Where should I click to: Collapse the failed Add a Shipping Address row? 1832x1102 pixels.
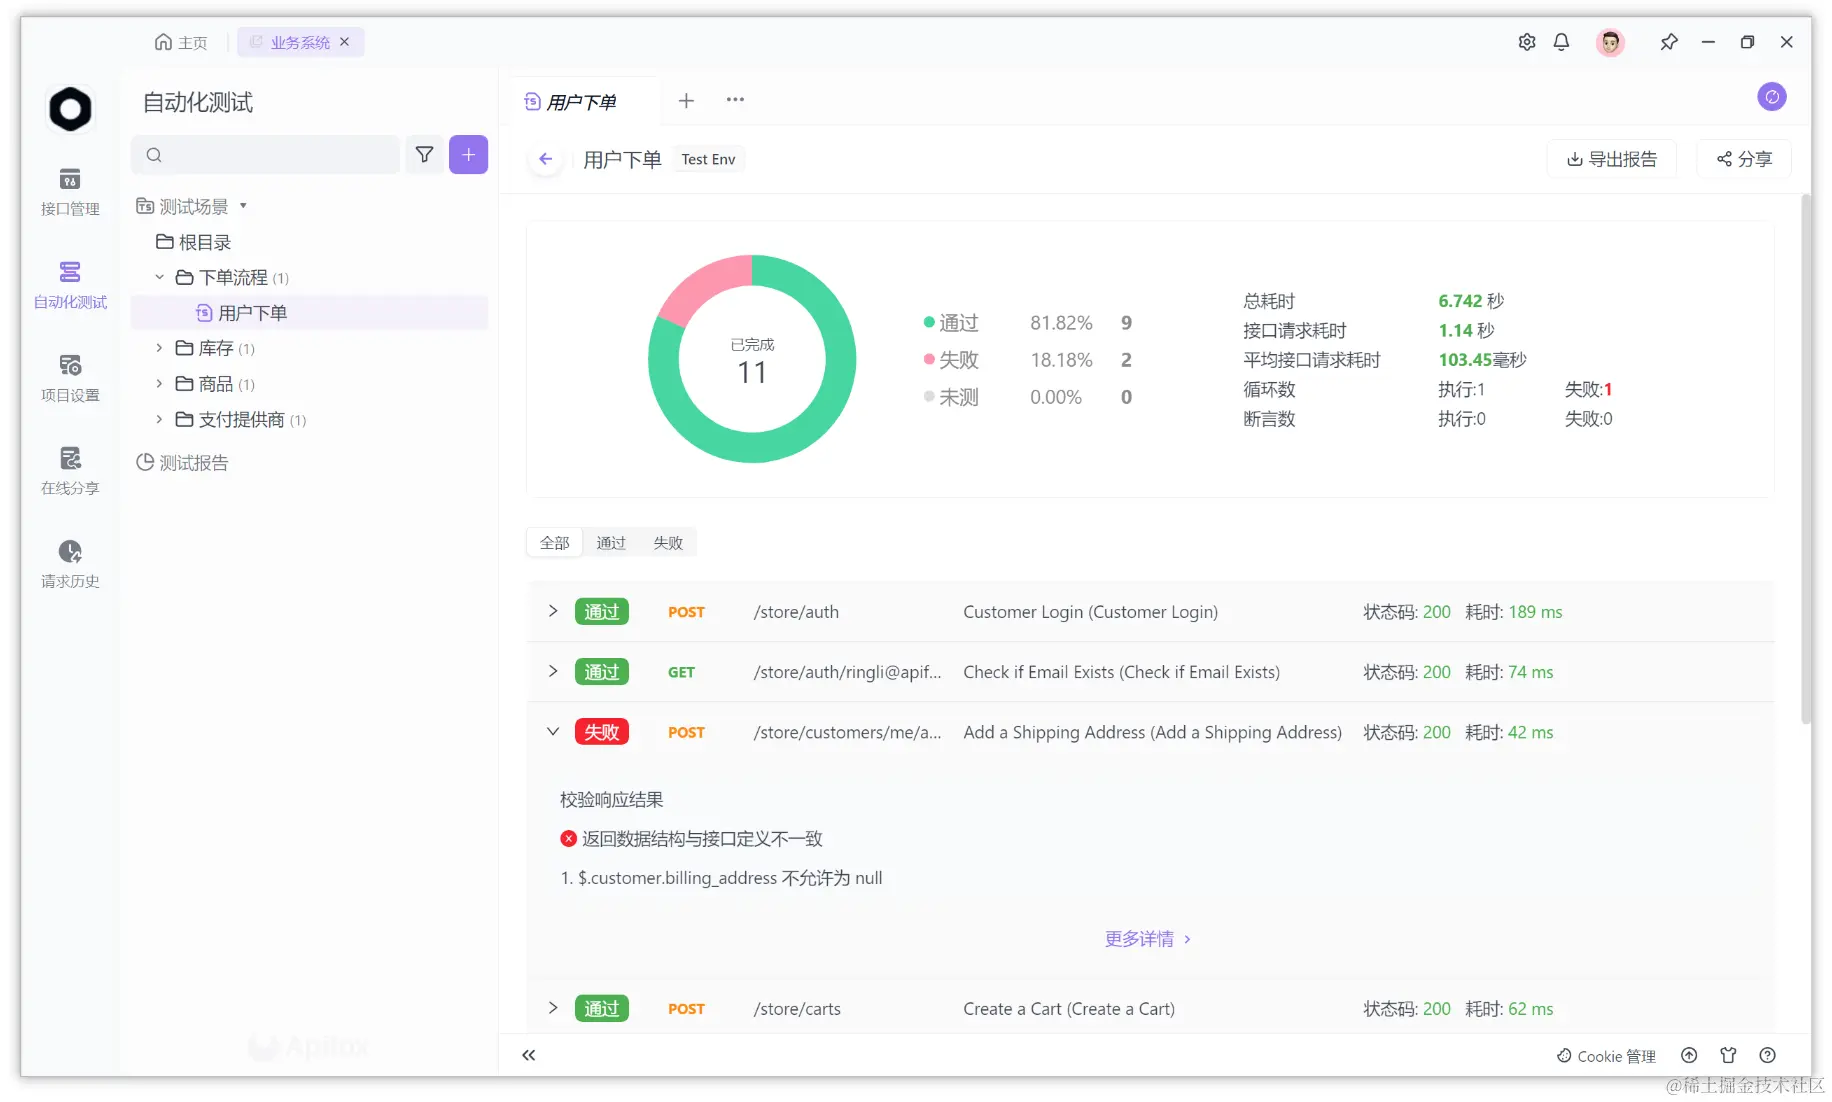[x=553, y=731]
